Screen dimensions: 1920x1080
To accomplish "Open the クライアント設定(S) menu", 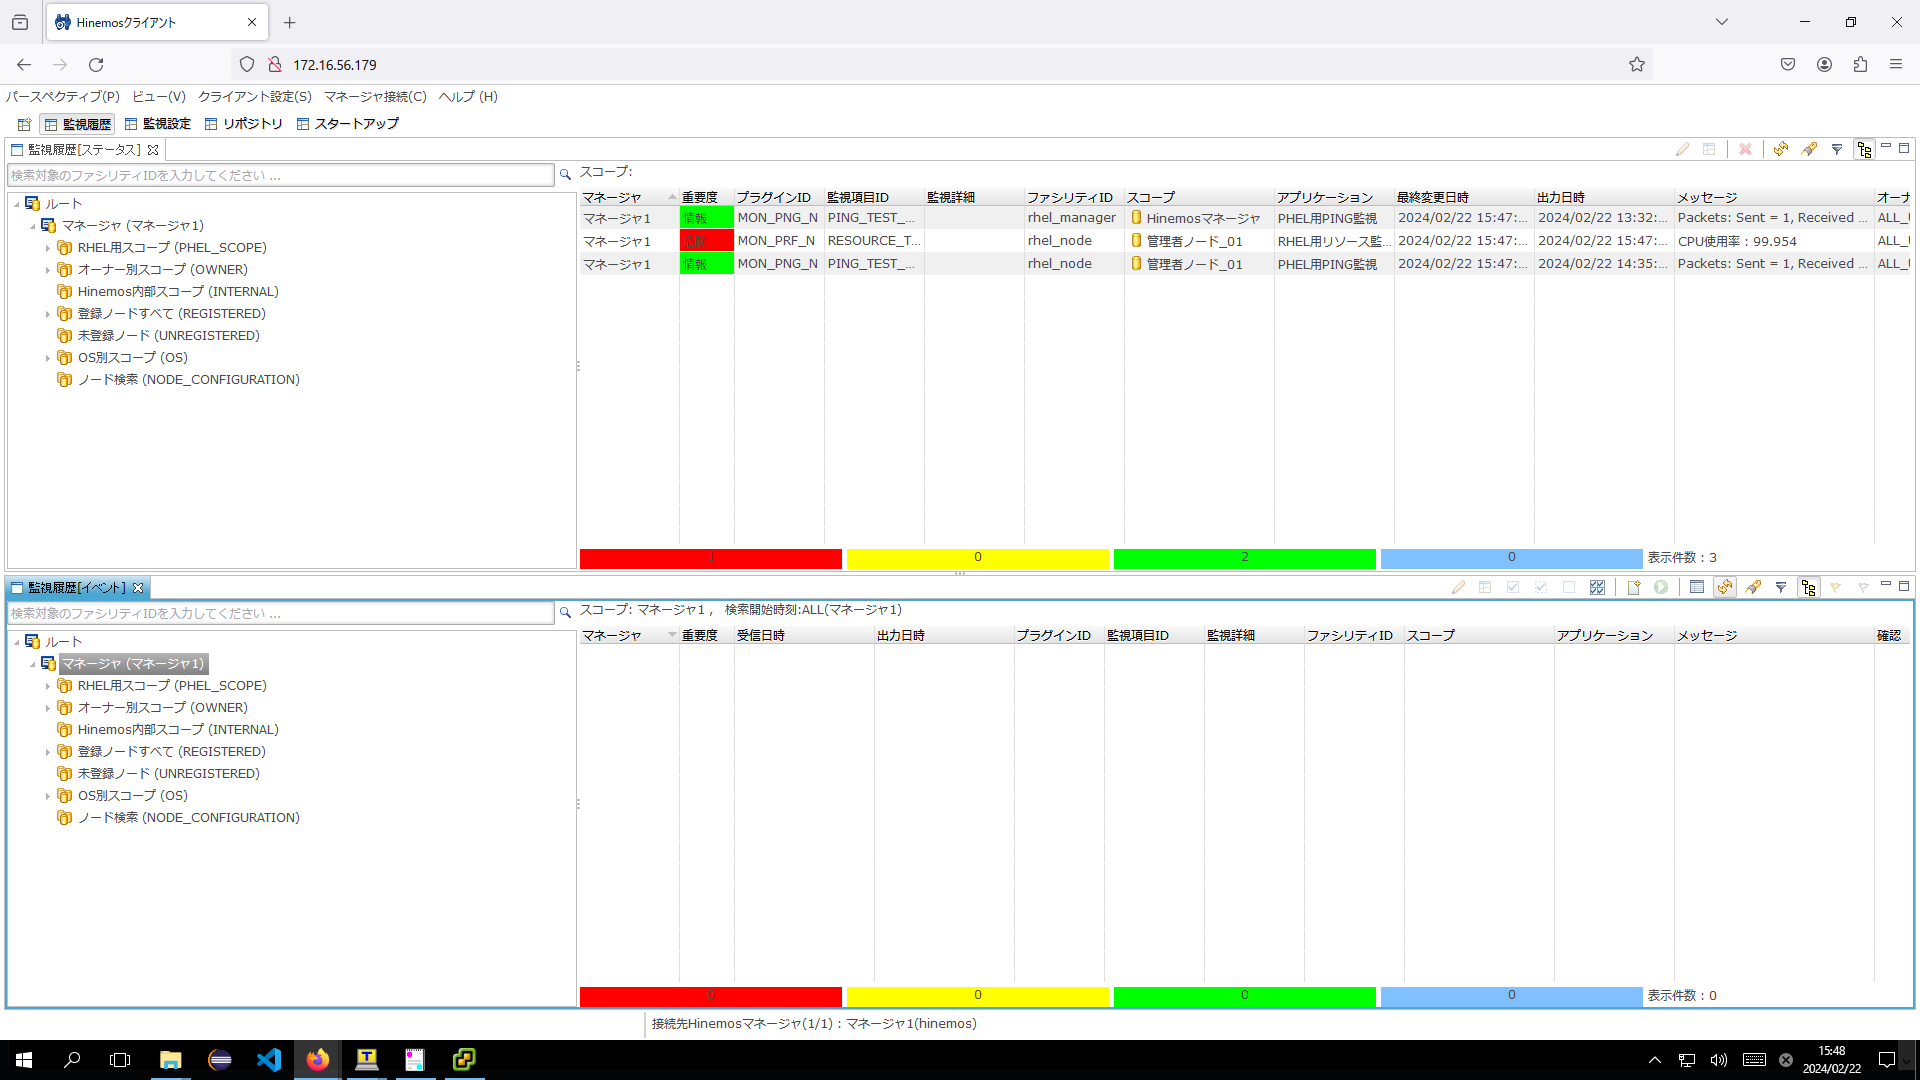I will [255, 96].
